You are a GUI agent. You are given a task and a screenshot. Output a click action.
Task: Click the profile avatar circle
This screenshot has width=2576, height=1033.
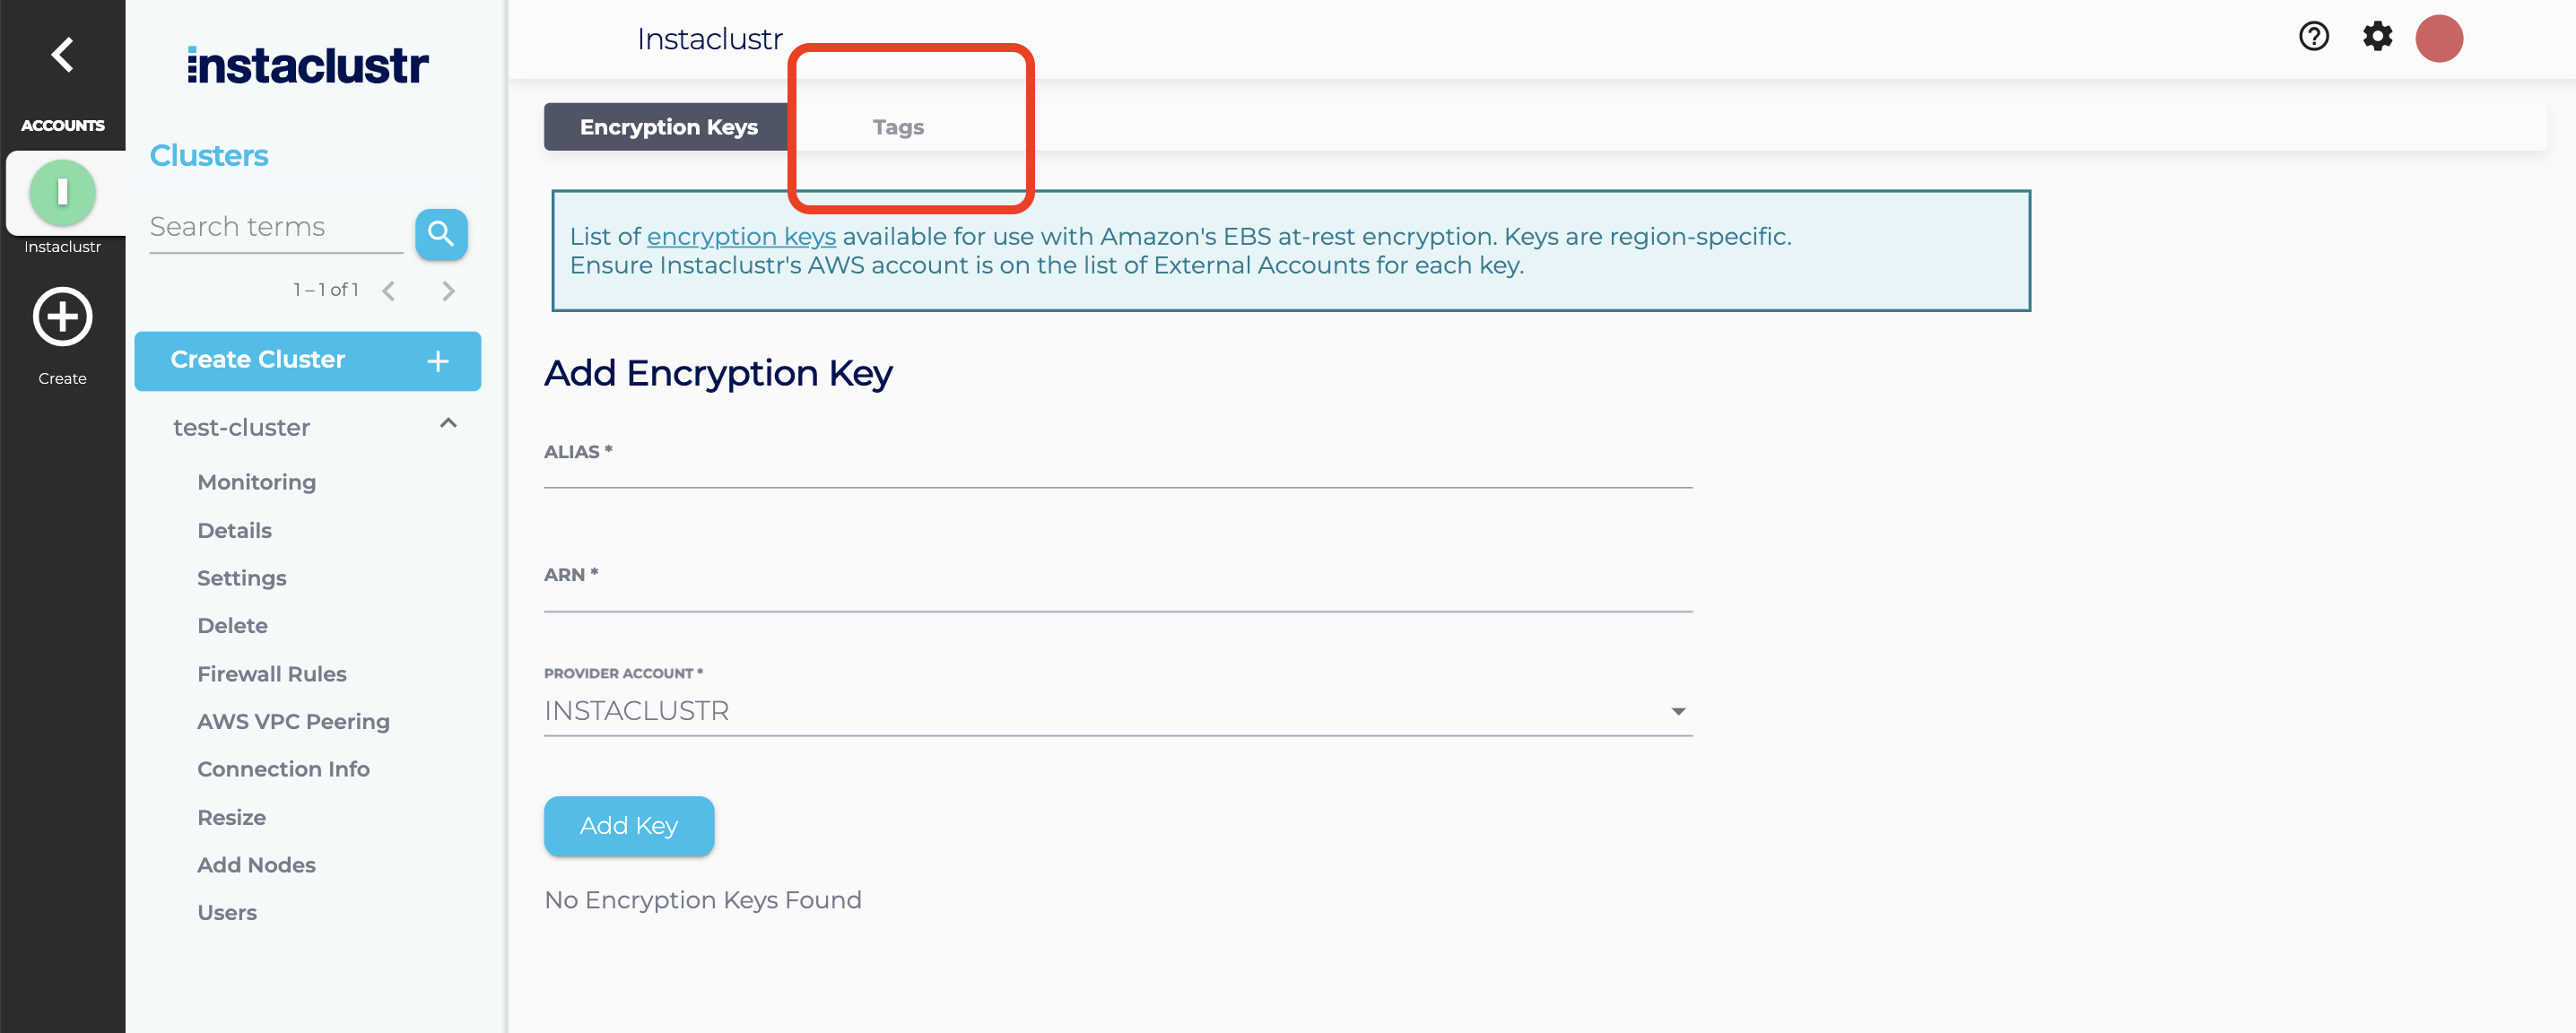[2440, 38]
